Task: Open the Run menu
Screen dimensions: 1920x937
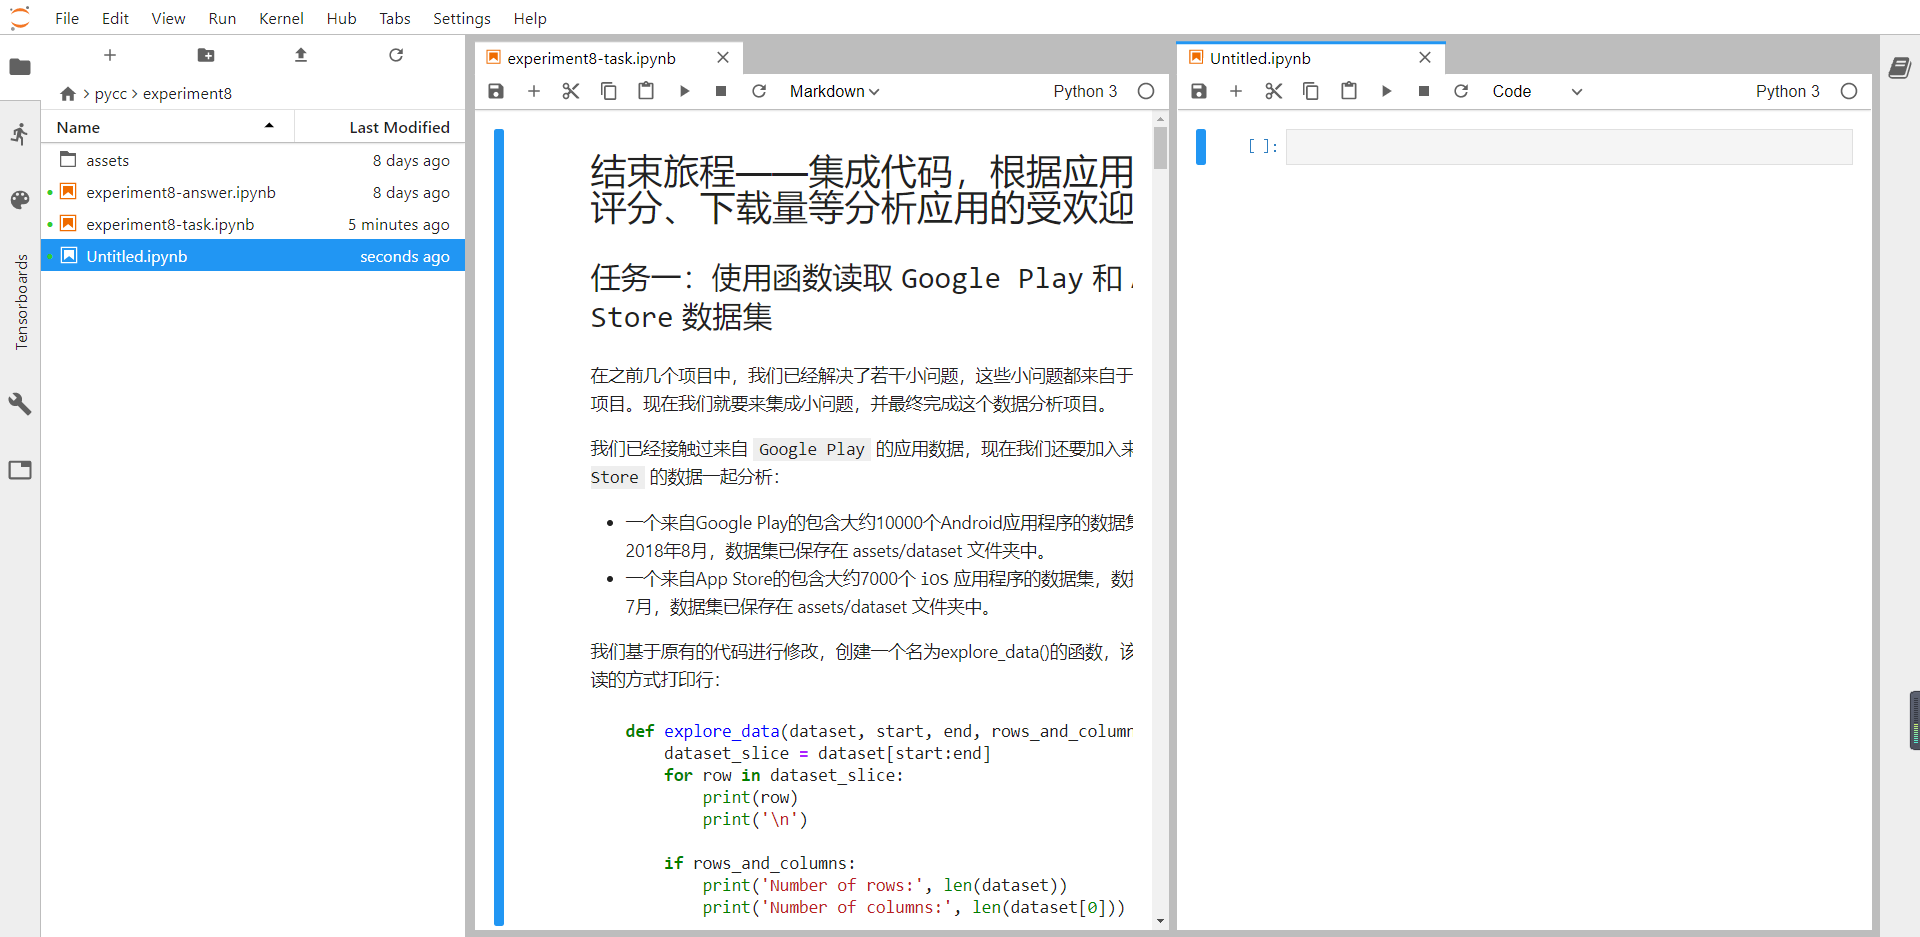Action: pos(222,18)
